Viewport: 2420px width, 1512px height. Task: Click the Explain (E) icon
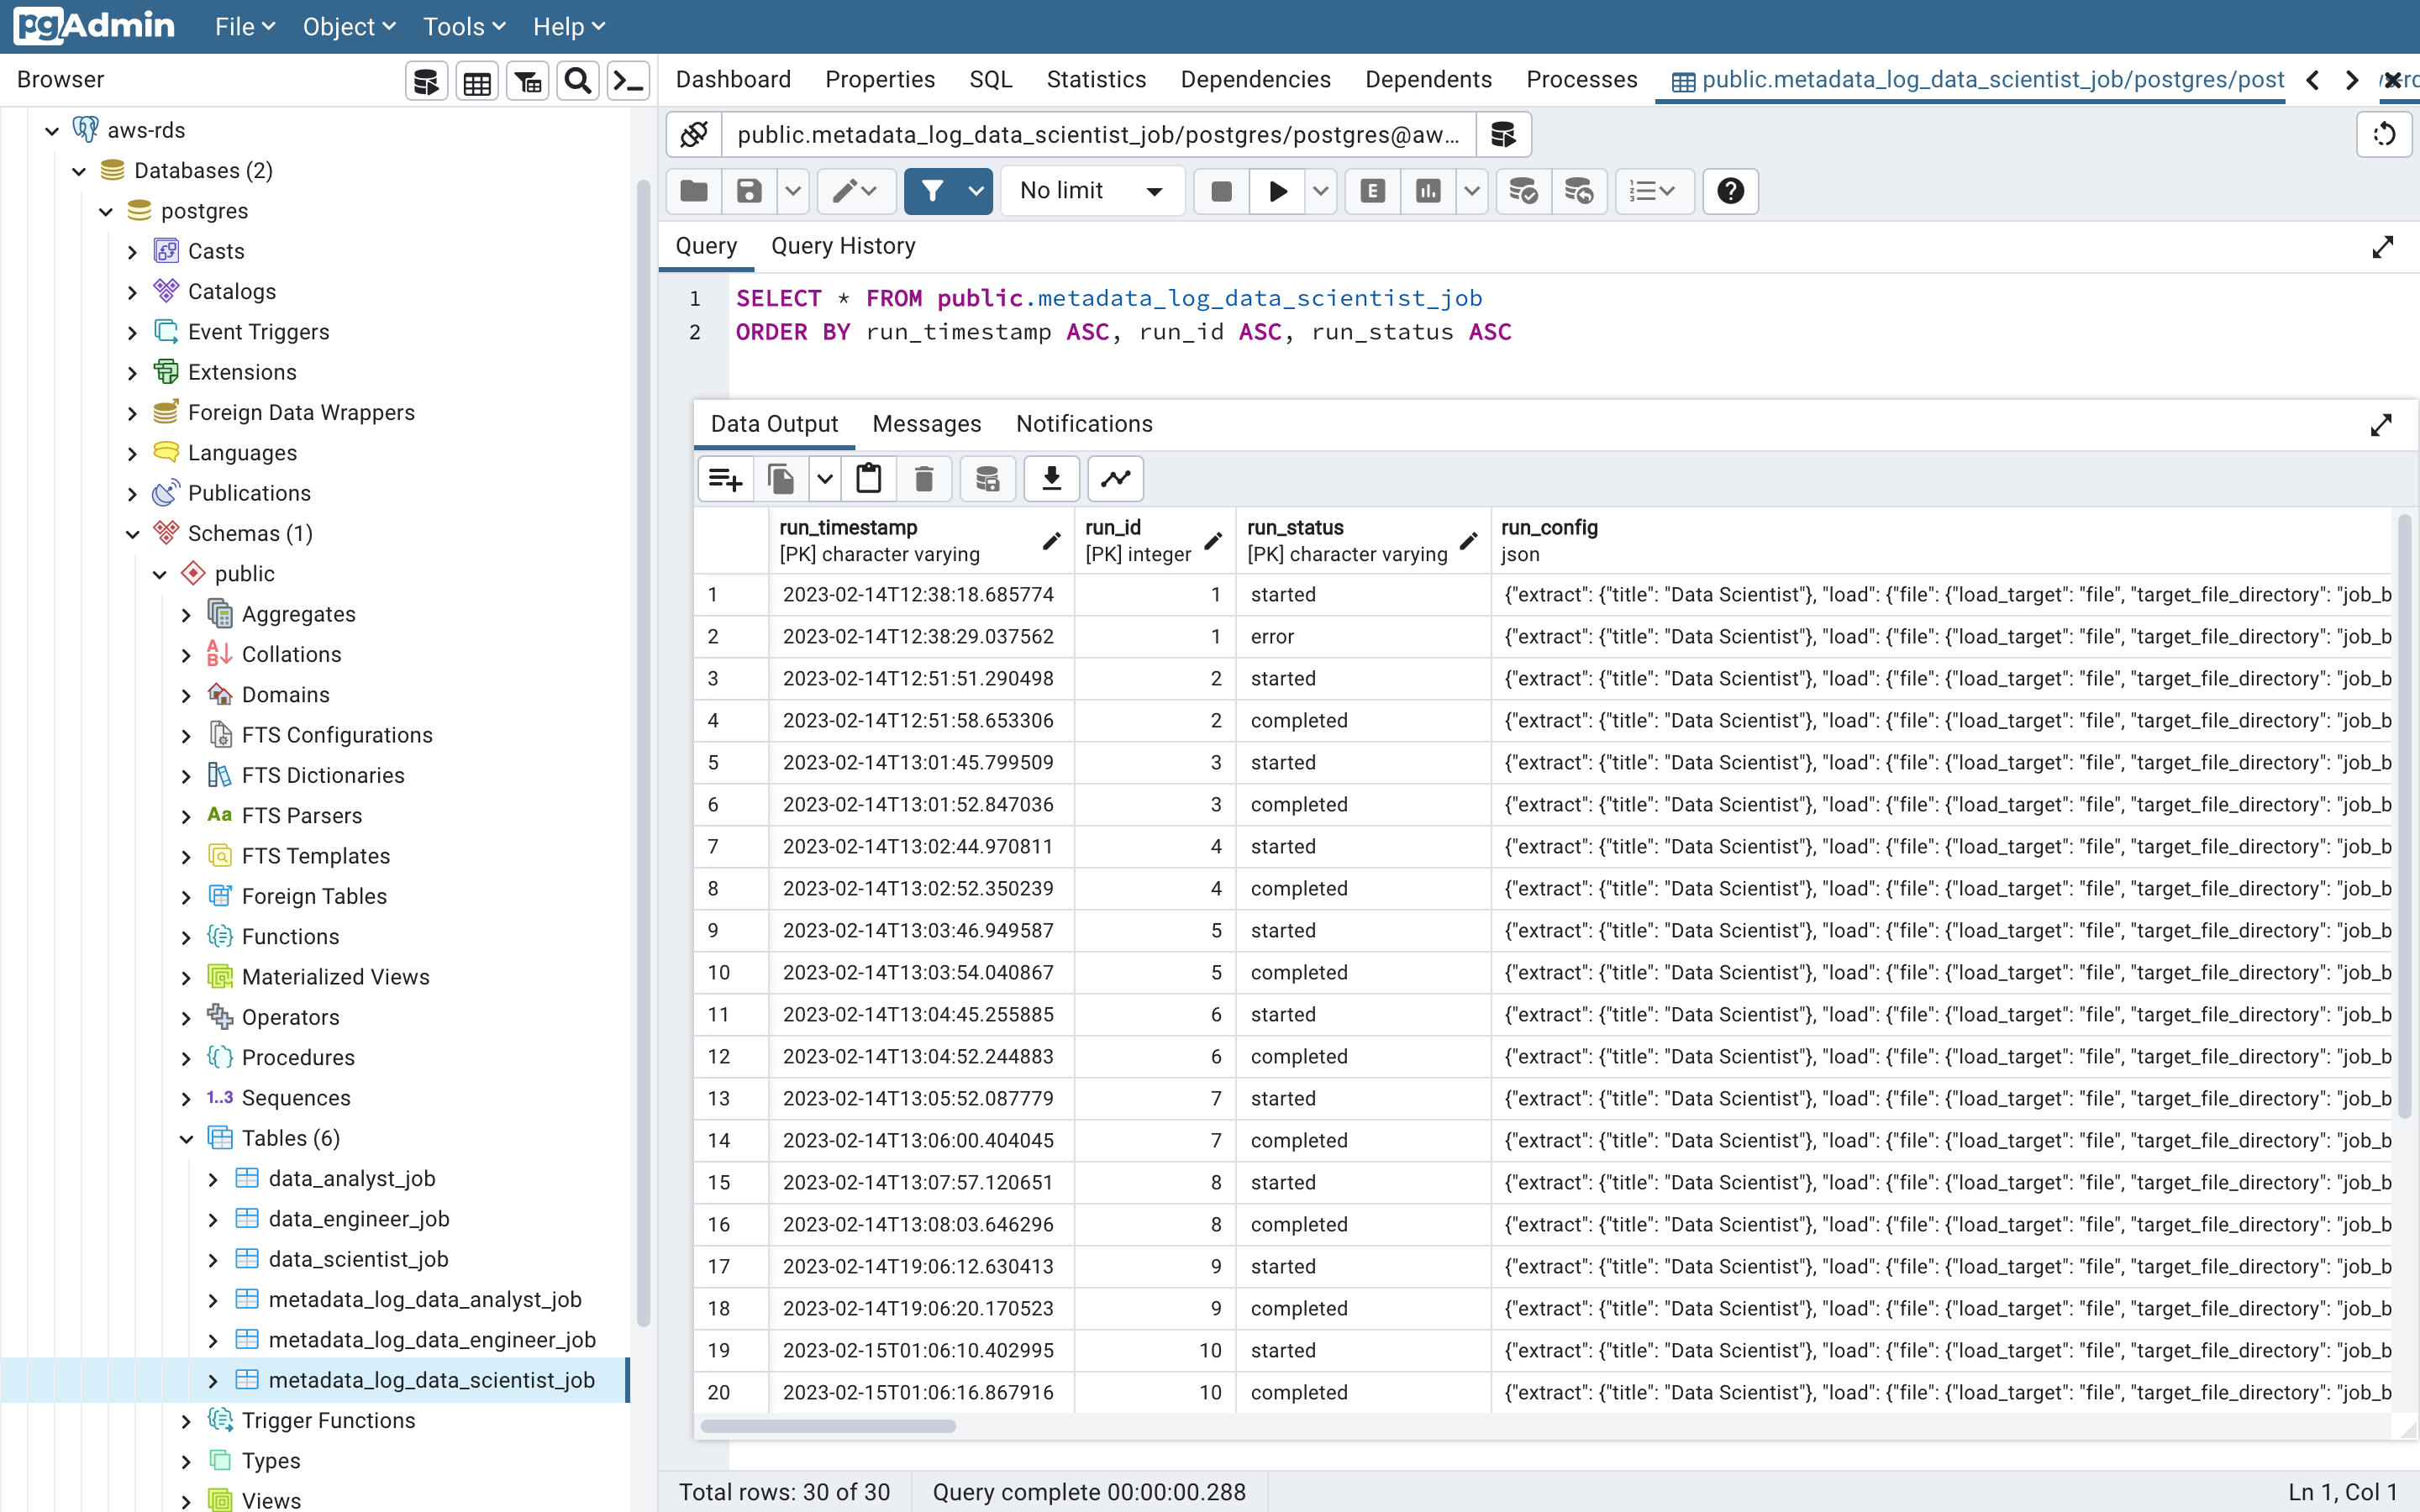click(1373, 191)
